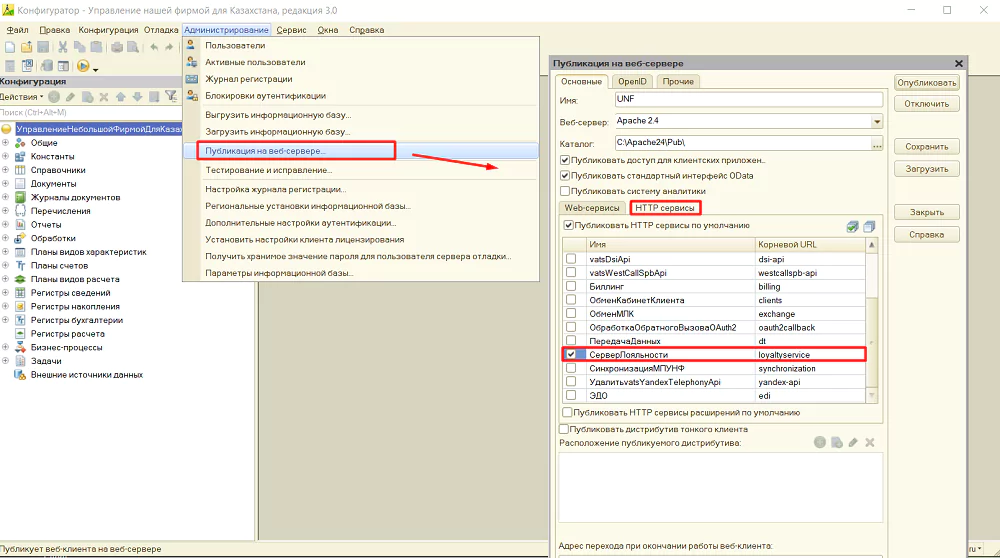
Task: Click the Edit pencil icon in Configuration panel
Action: click(x=70, y=97)
